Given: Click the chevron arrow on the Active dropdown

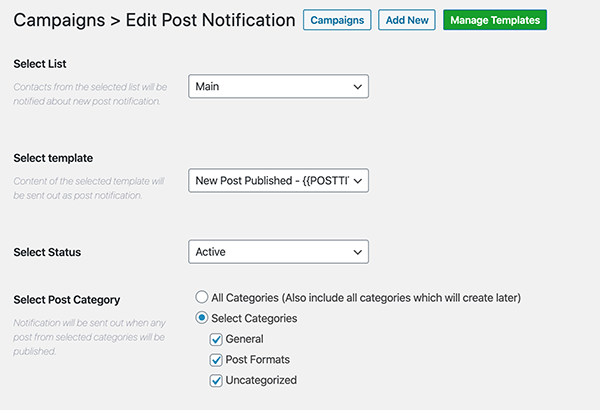Looking at the screenshot, I should [x=358, y=252].
